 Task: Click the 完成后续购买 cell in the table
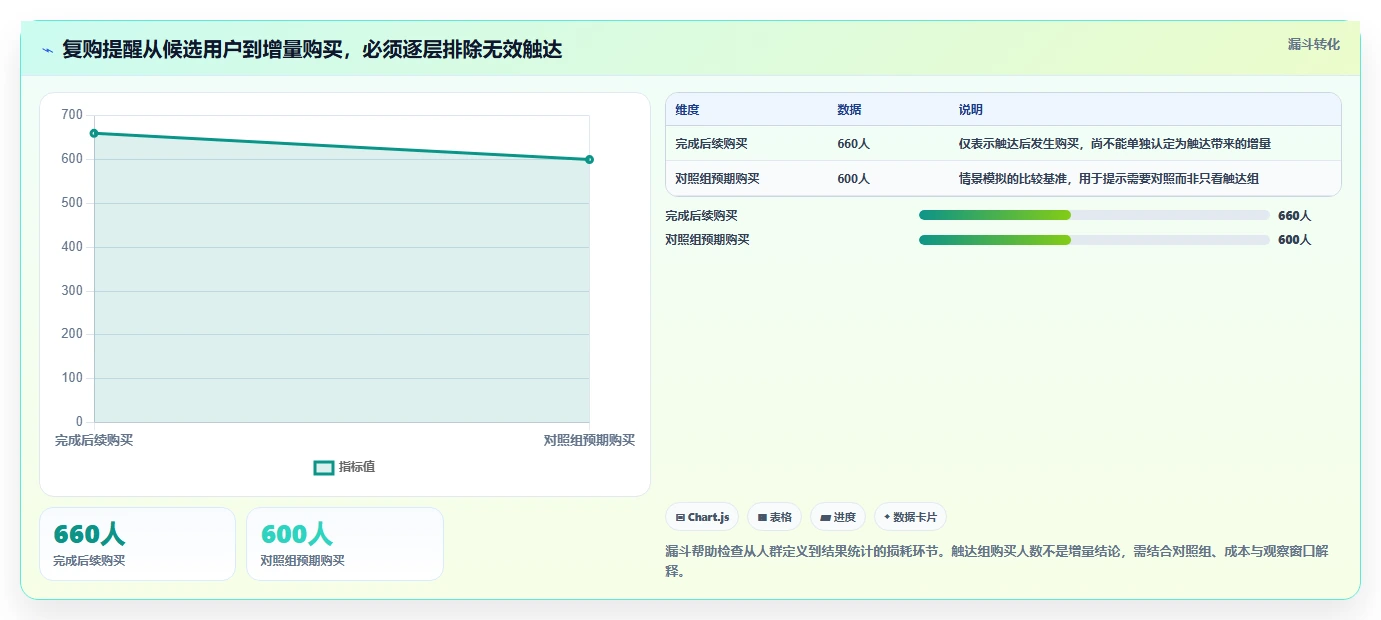[711, 144]
